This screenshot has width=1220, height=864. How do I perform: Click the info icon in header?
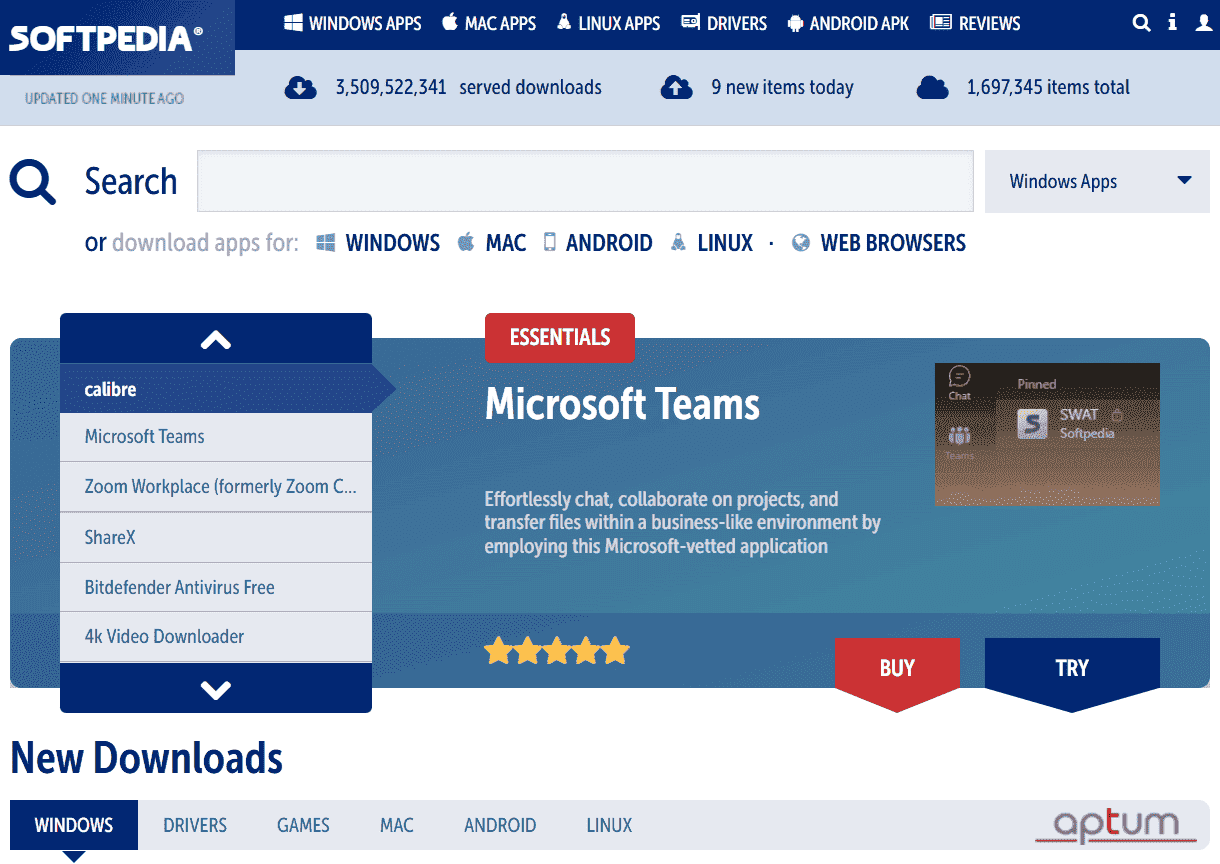(1172, 23)
